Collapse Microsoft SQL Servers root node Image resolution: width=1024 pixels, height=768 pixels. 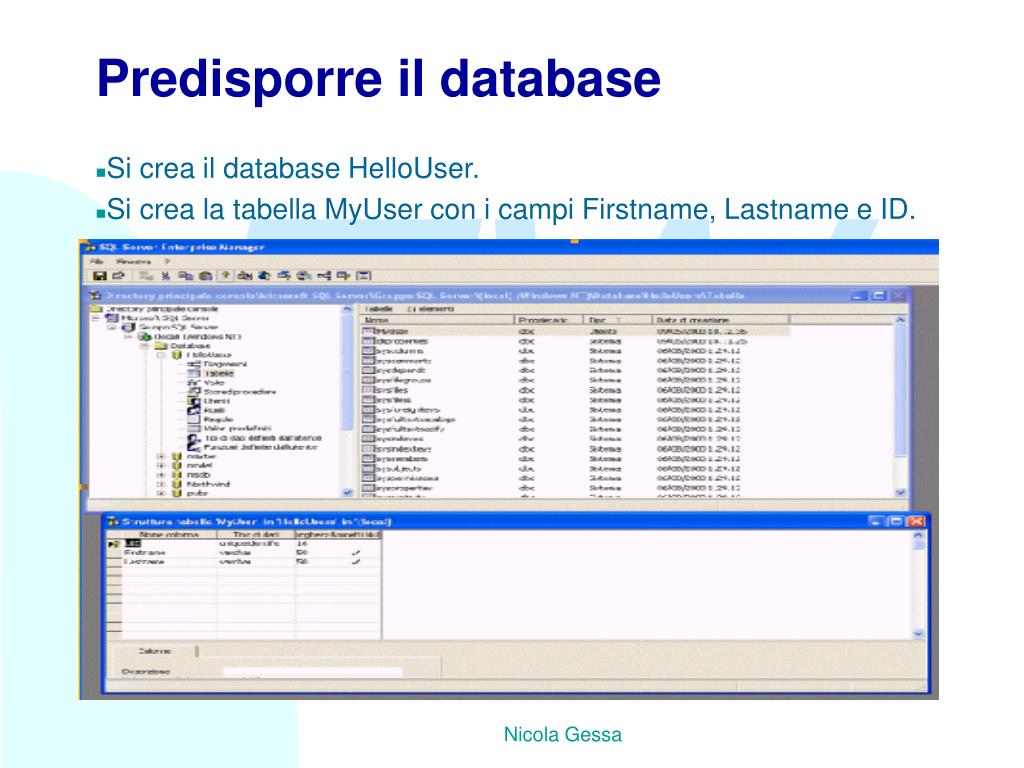tap(96, 317)
